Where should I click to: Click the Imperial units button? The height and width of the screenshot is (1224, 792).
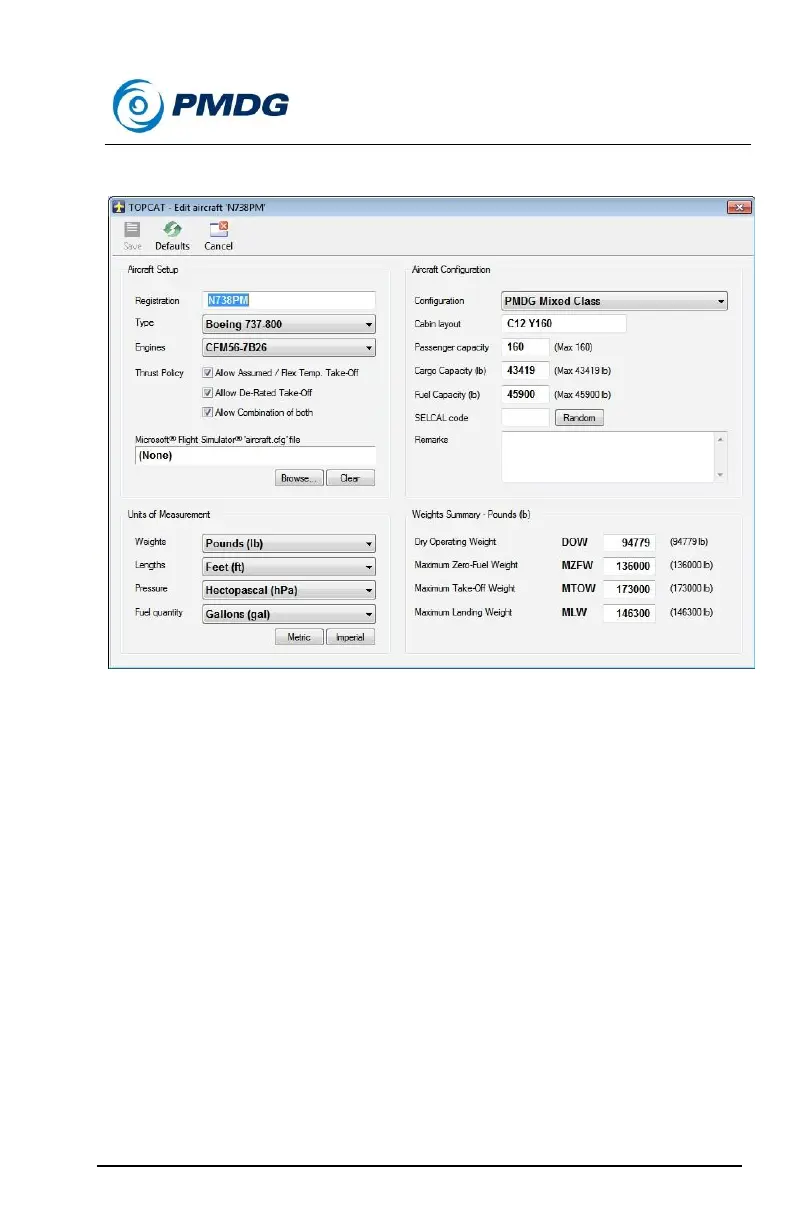[x=350, y=637]
